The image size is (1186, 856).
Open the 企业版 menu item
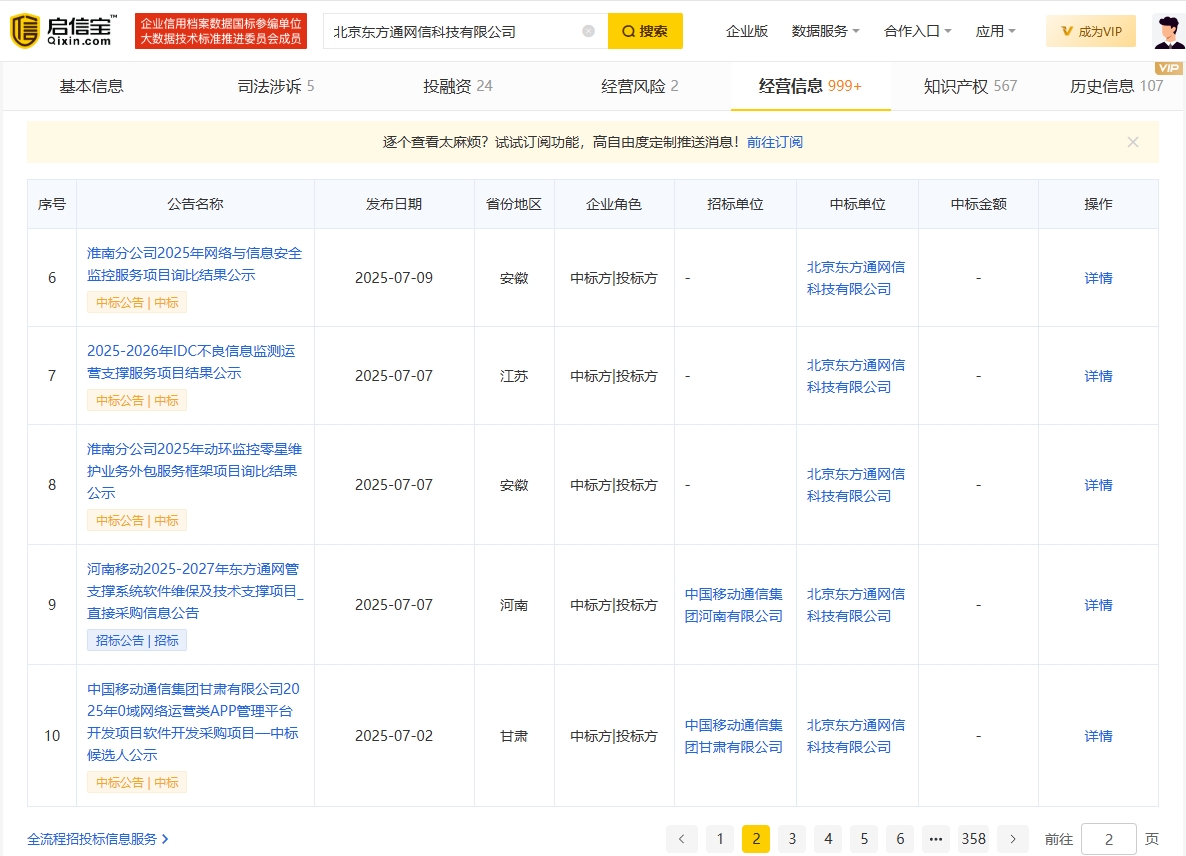click(x=747, y=31)
